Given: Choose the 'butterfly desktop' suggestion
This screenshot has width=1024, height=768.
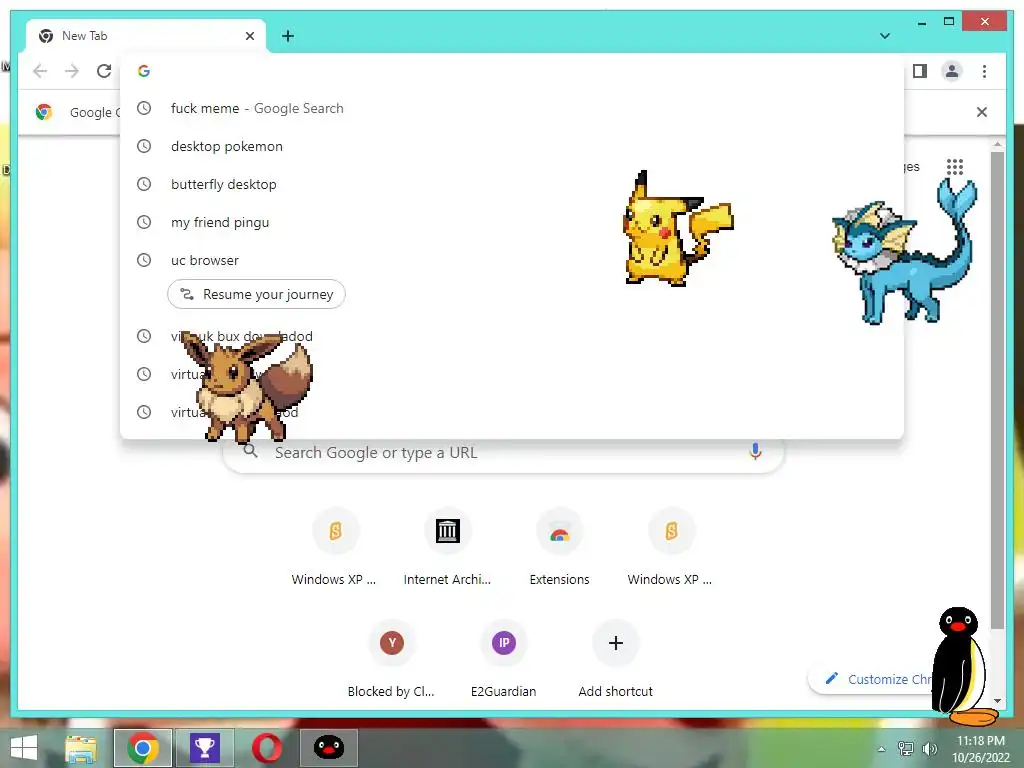Looking at the screenshot, I should (x=512, y=184).
